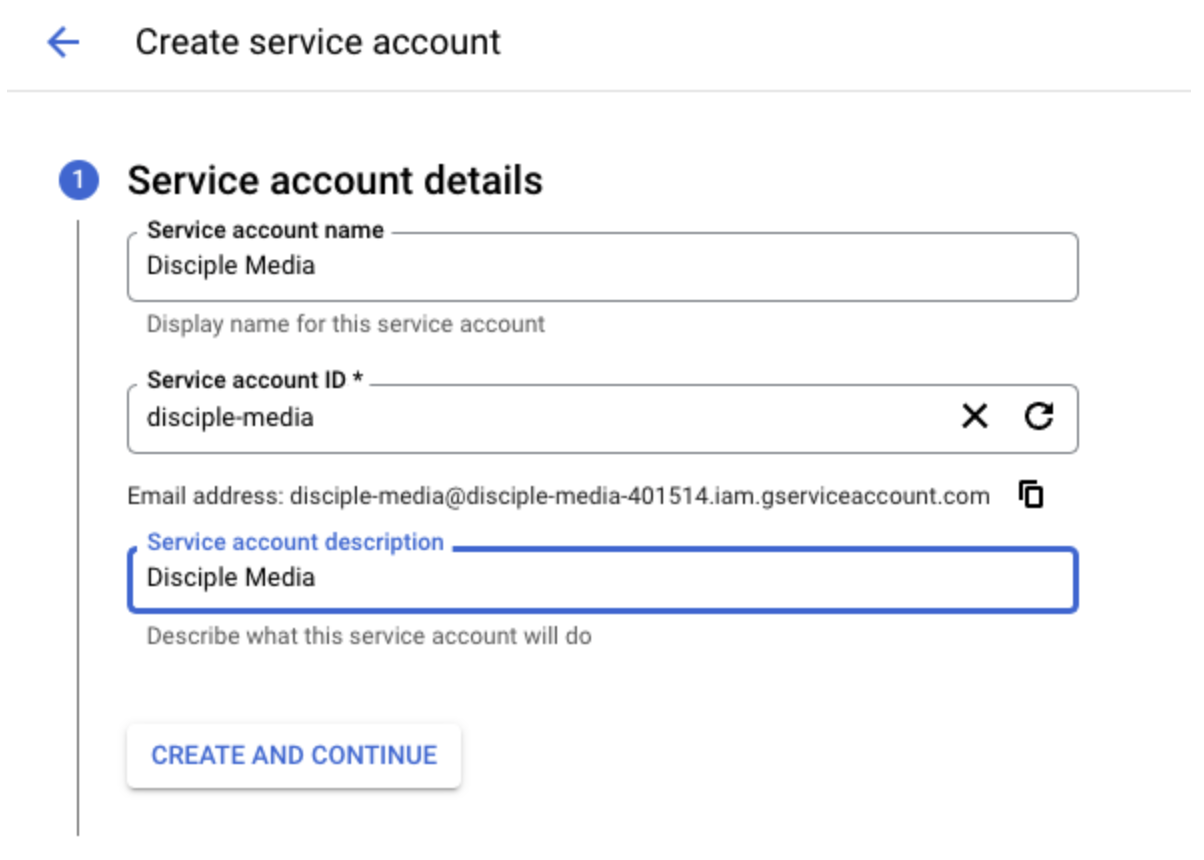This screenshot has width=1204, height=860.
Task: Click the Create service account page title
Action: point(318,42)
